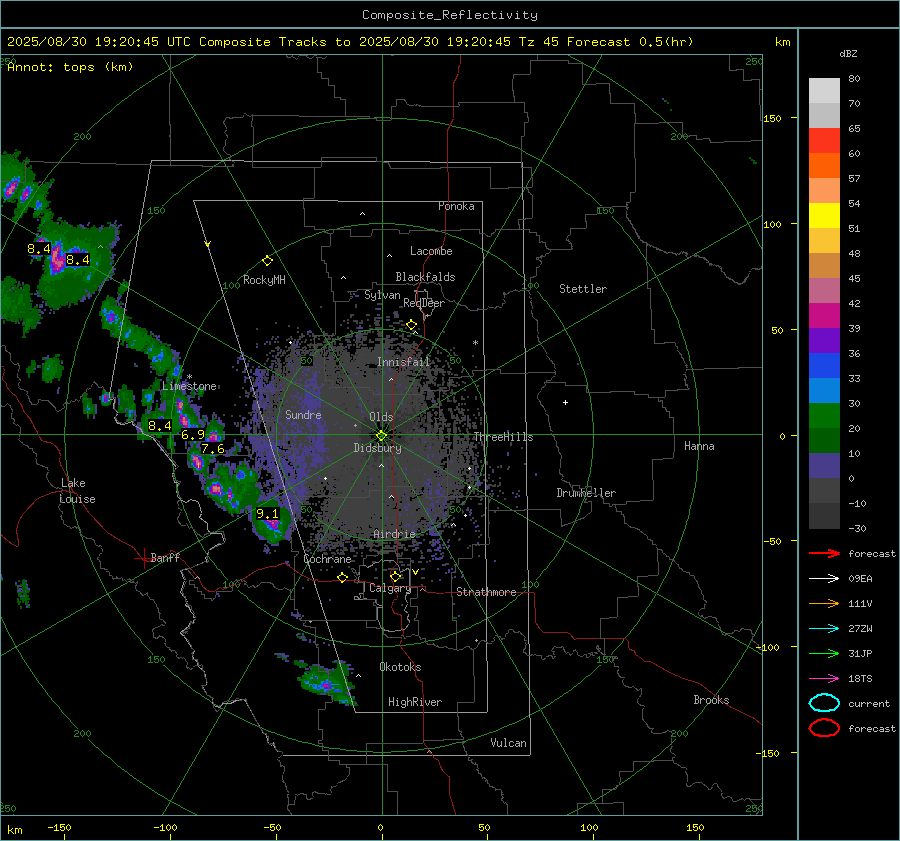The height and width of the screenshot is (841, 900).
Task: Click the Innisfail city label
Action: (403, 362)
